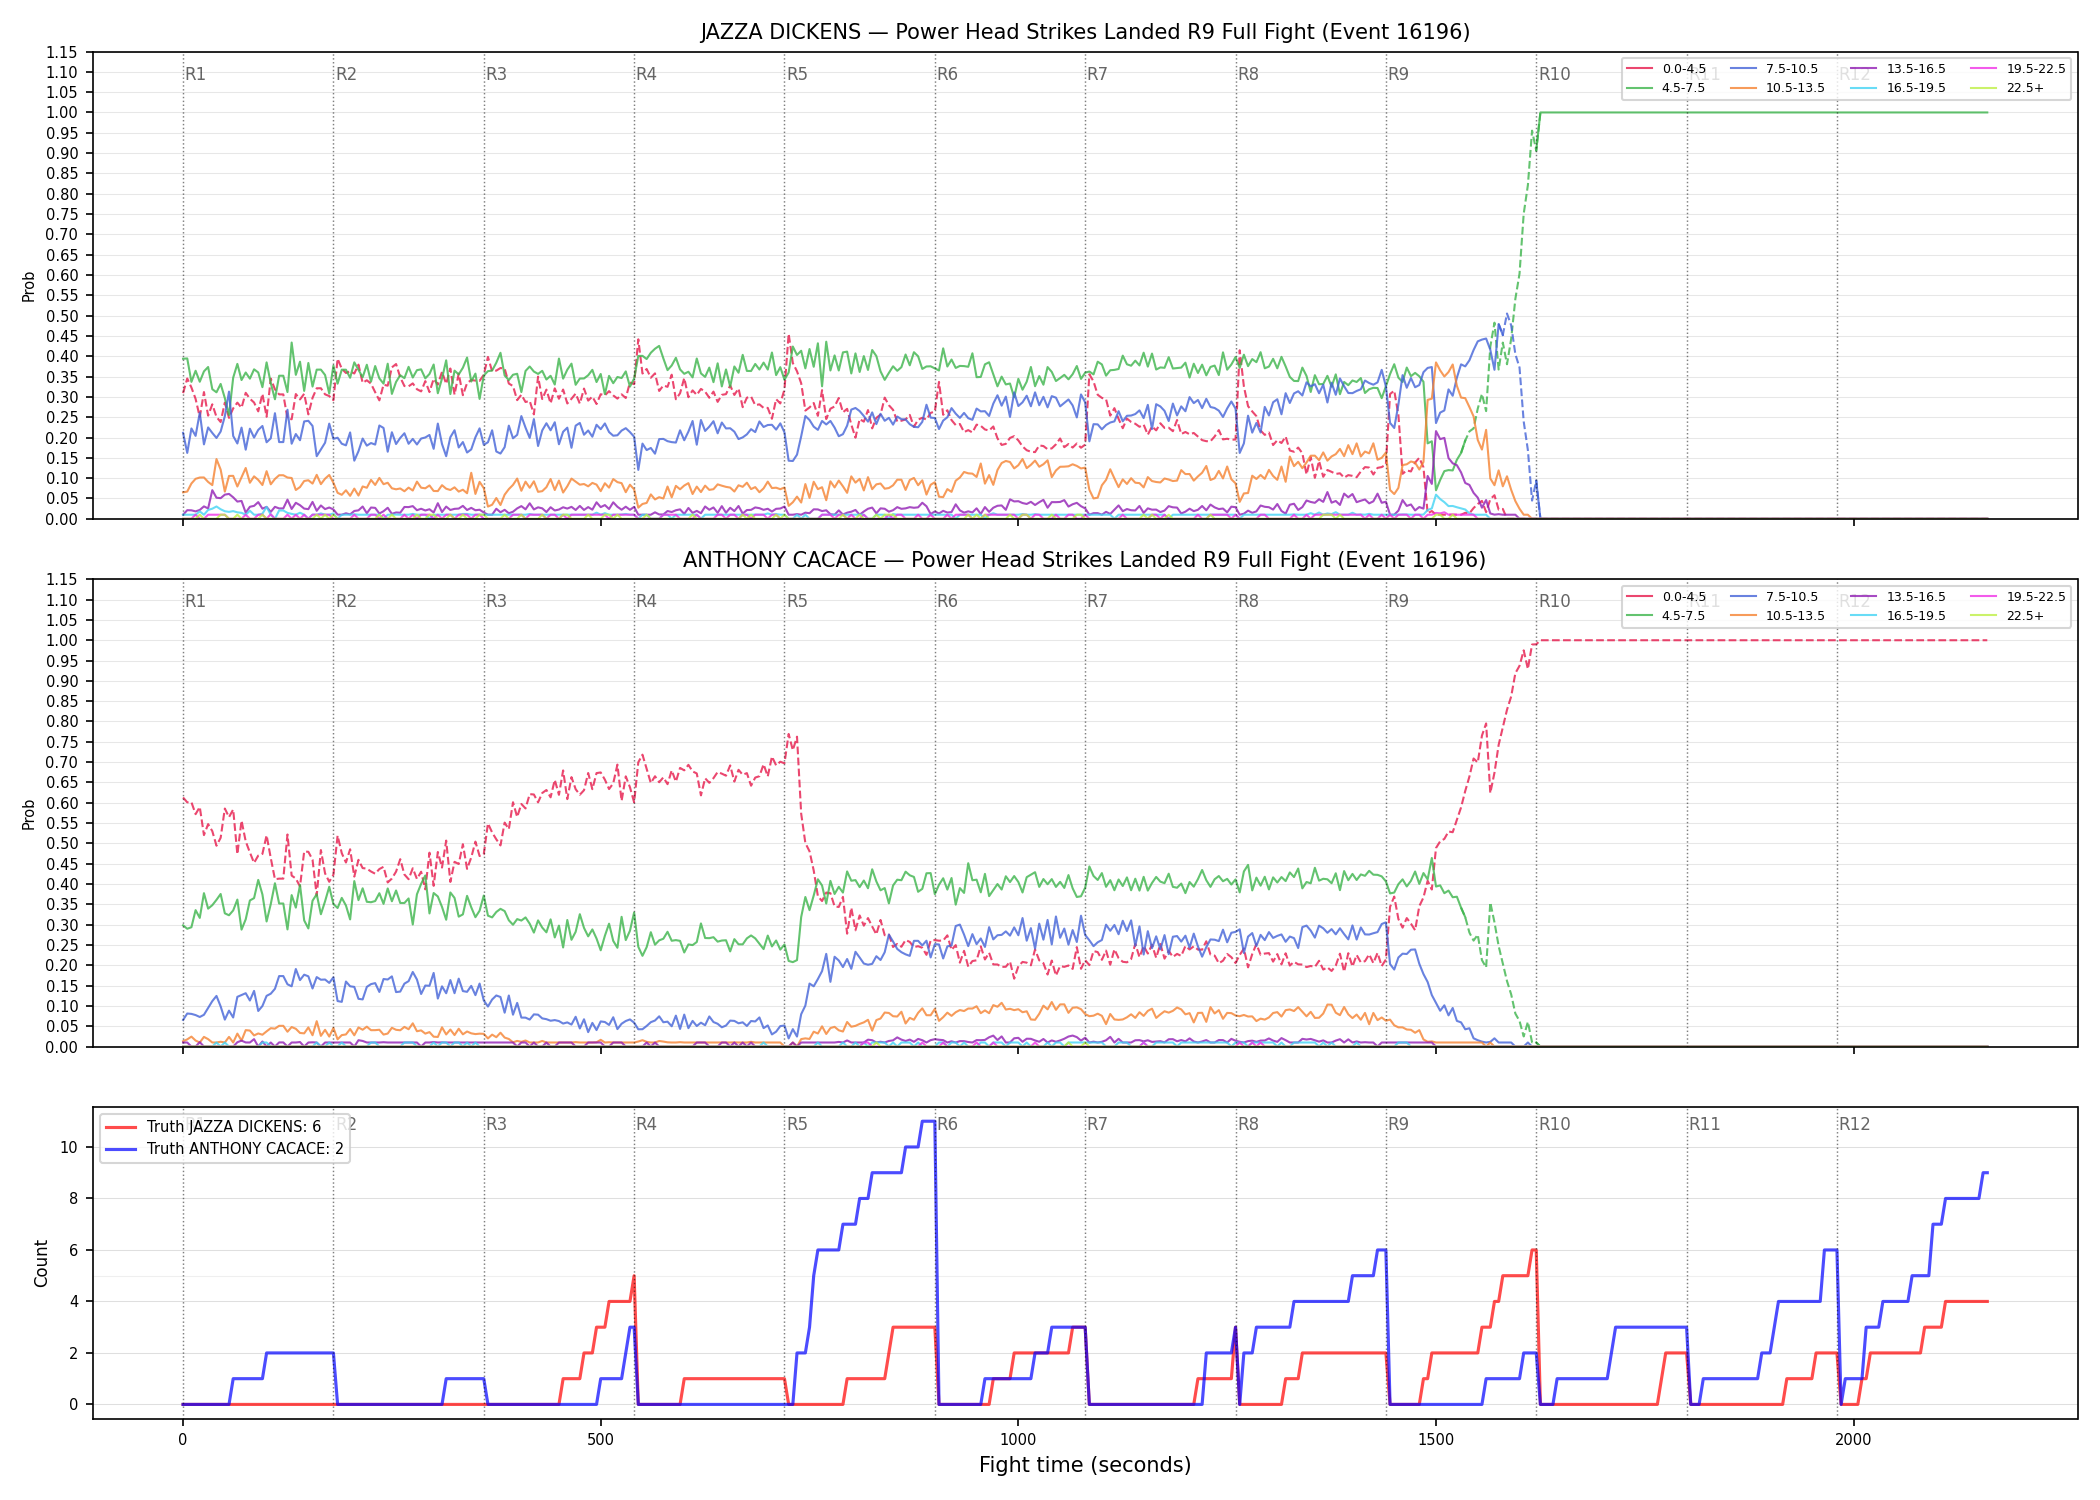Click the R9 round marker in the Dickens chart
This screenshot has height=1500, width=2100.
pyautogui.click(x=1398, y=74)
